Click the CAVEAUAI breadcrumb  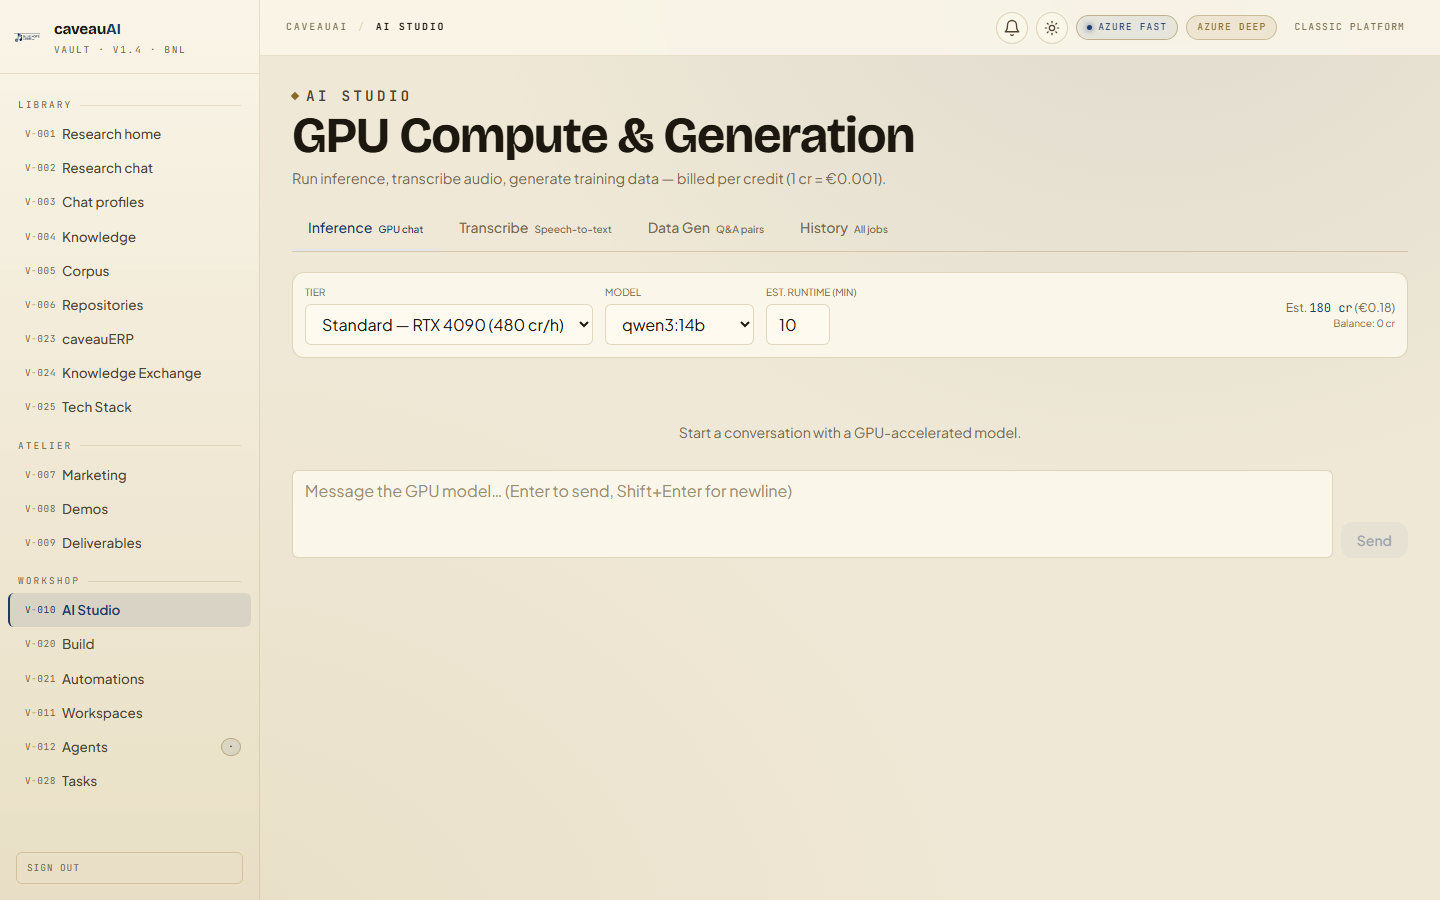[317, 27]
